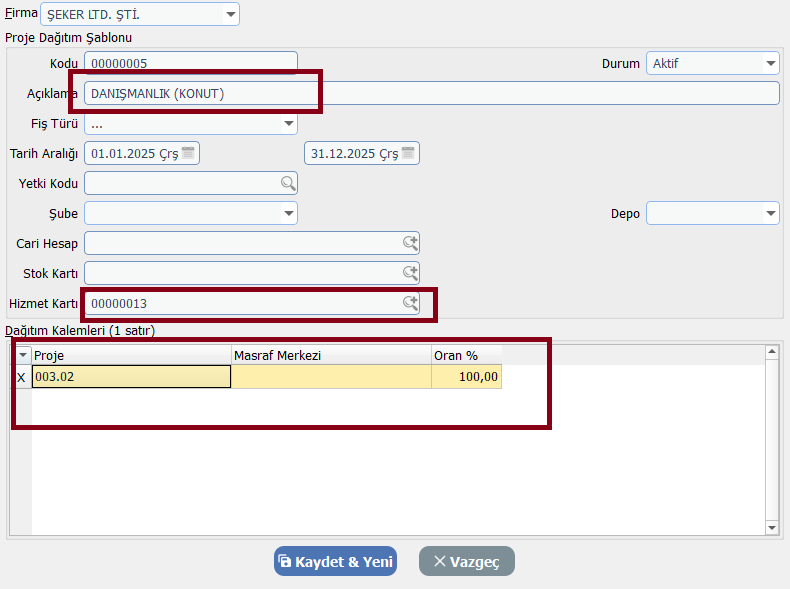Click the Yetki Kodu search magnifier icon

pyautogui.click(x=287, y=183)
